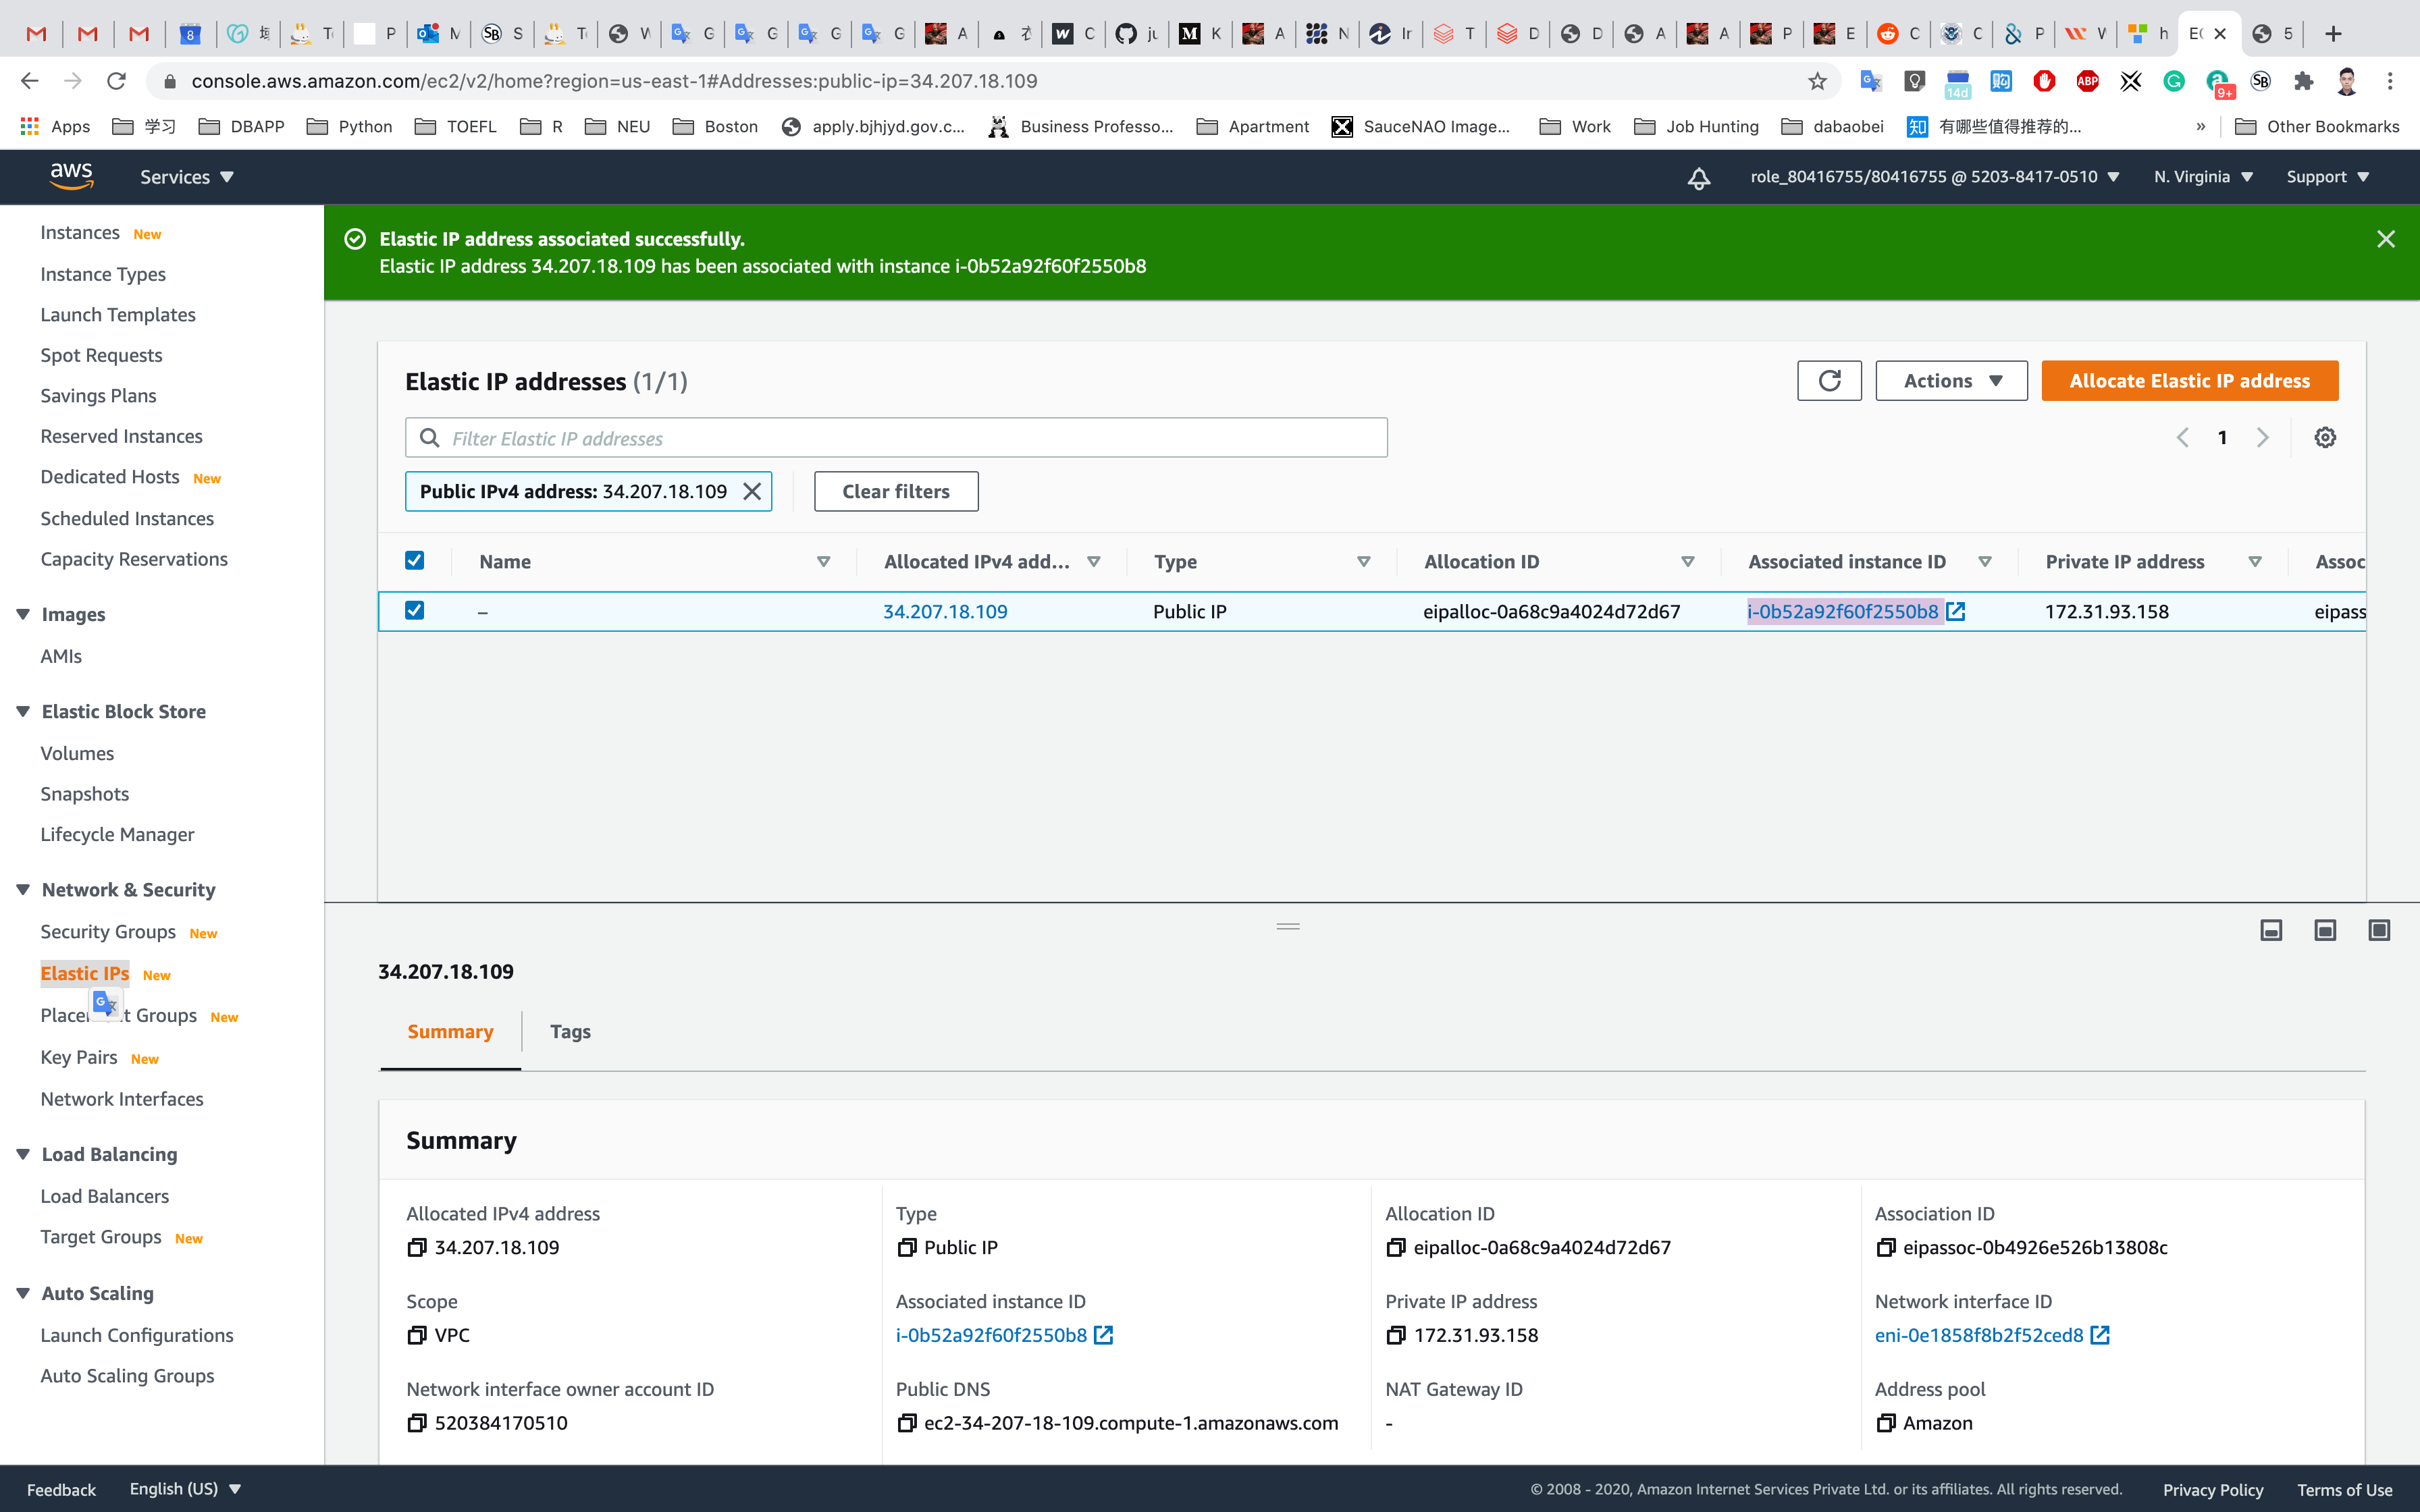Viewport: 2420px width, 1512px height.
Task: Open network interface eni-0e1858f8b2f52ced8 link
Action: click(x=1978, y=1335)
